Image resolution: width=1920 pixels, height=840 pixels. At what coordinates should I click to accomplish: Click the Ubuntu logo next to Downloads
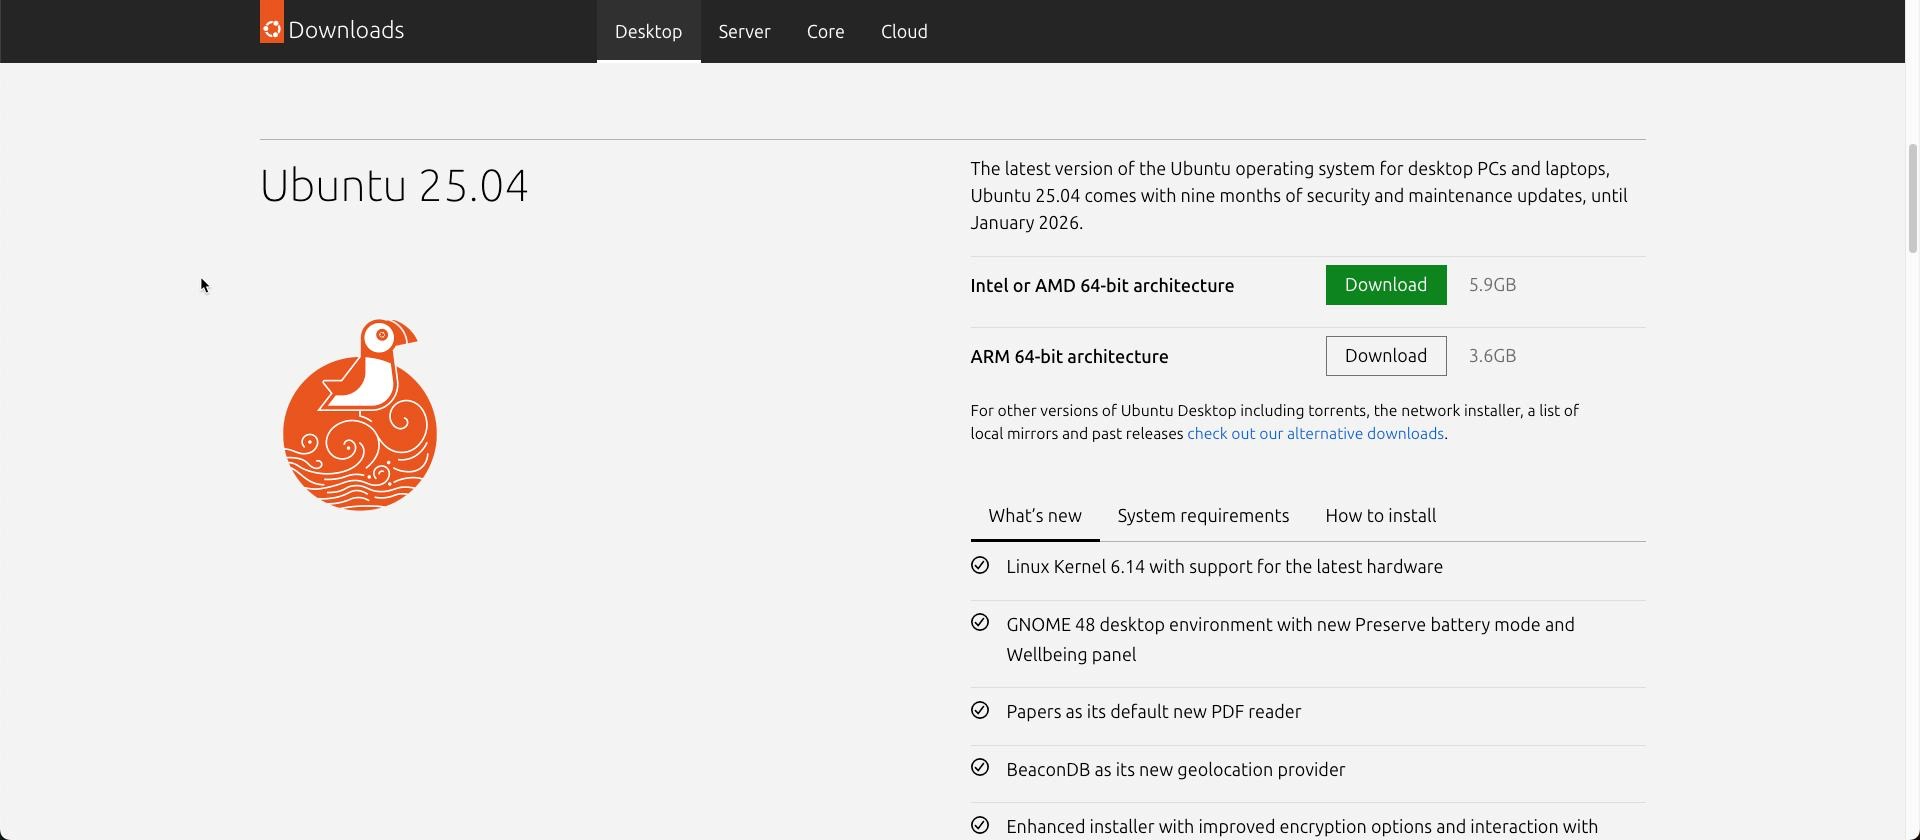(272, 22)
